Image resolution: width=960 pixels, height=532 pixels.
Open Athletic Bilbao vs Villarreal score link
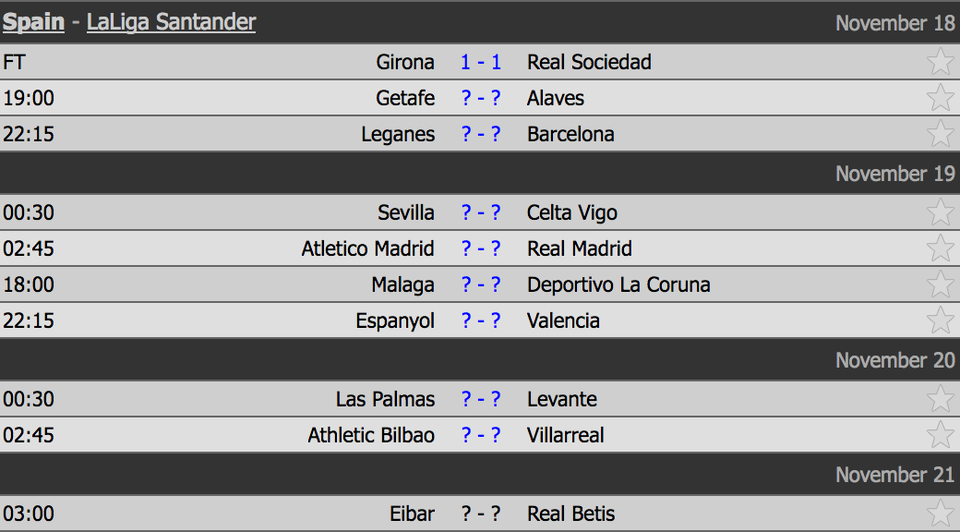pos(481,436)
